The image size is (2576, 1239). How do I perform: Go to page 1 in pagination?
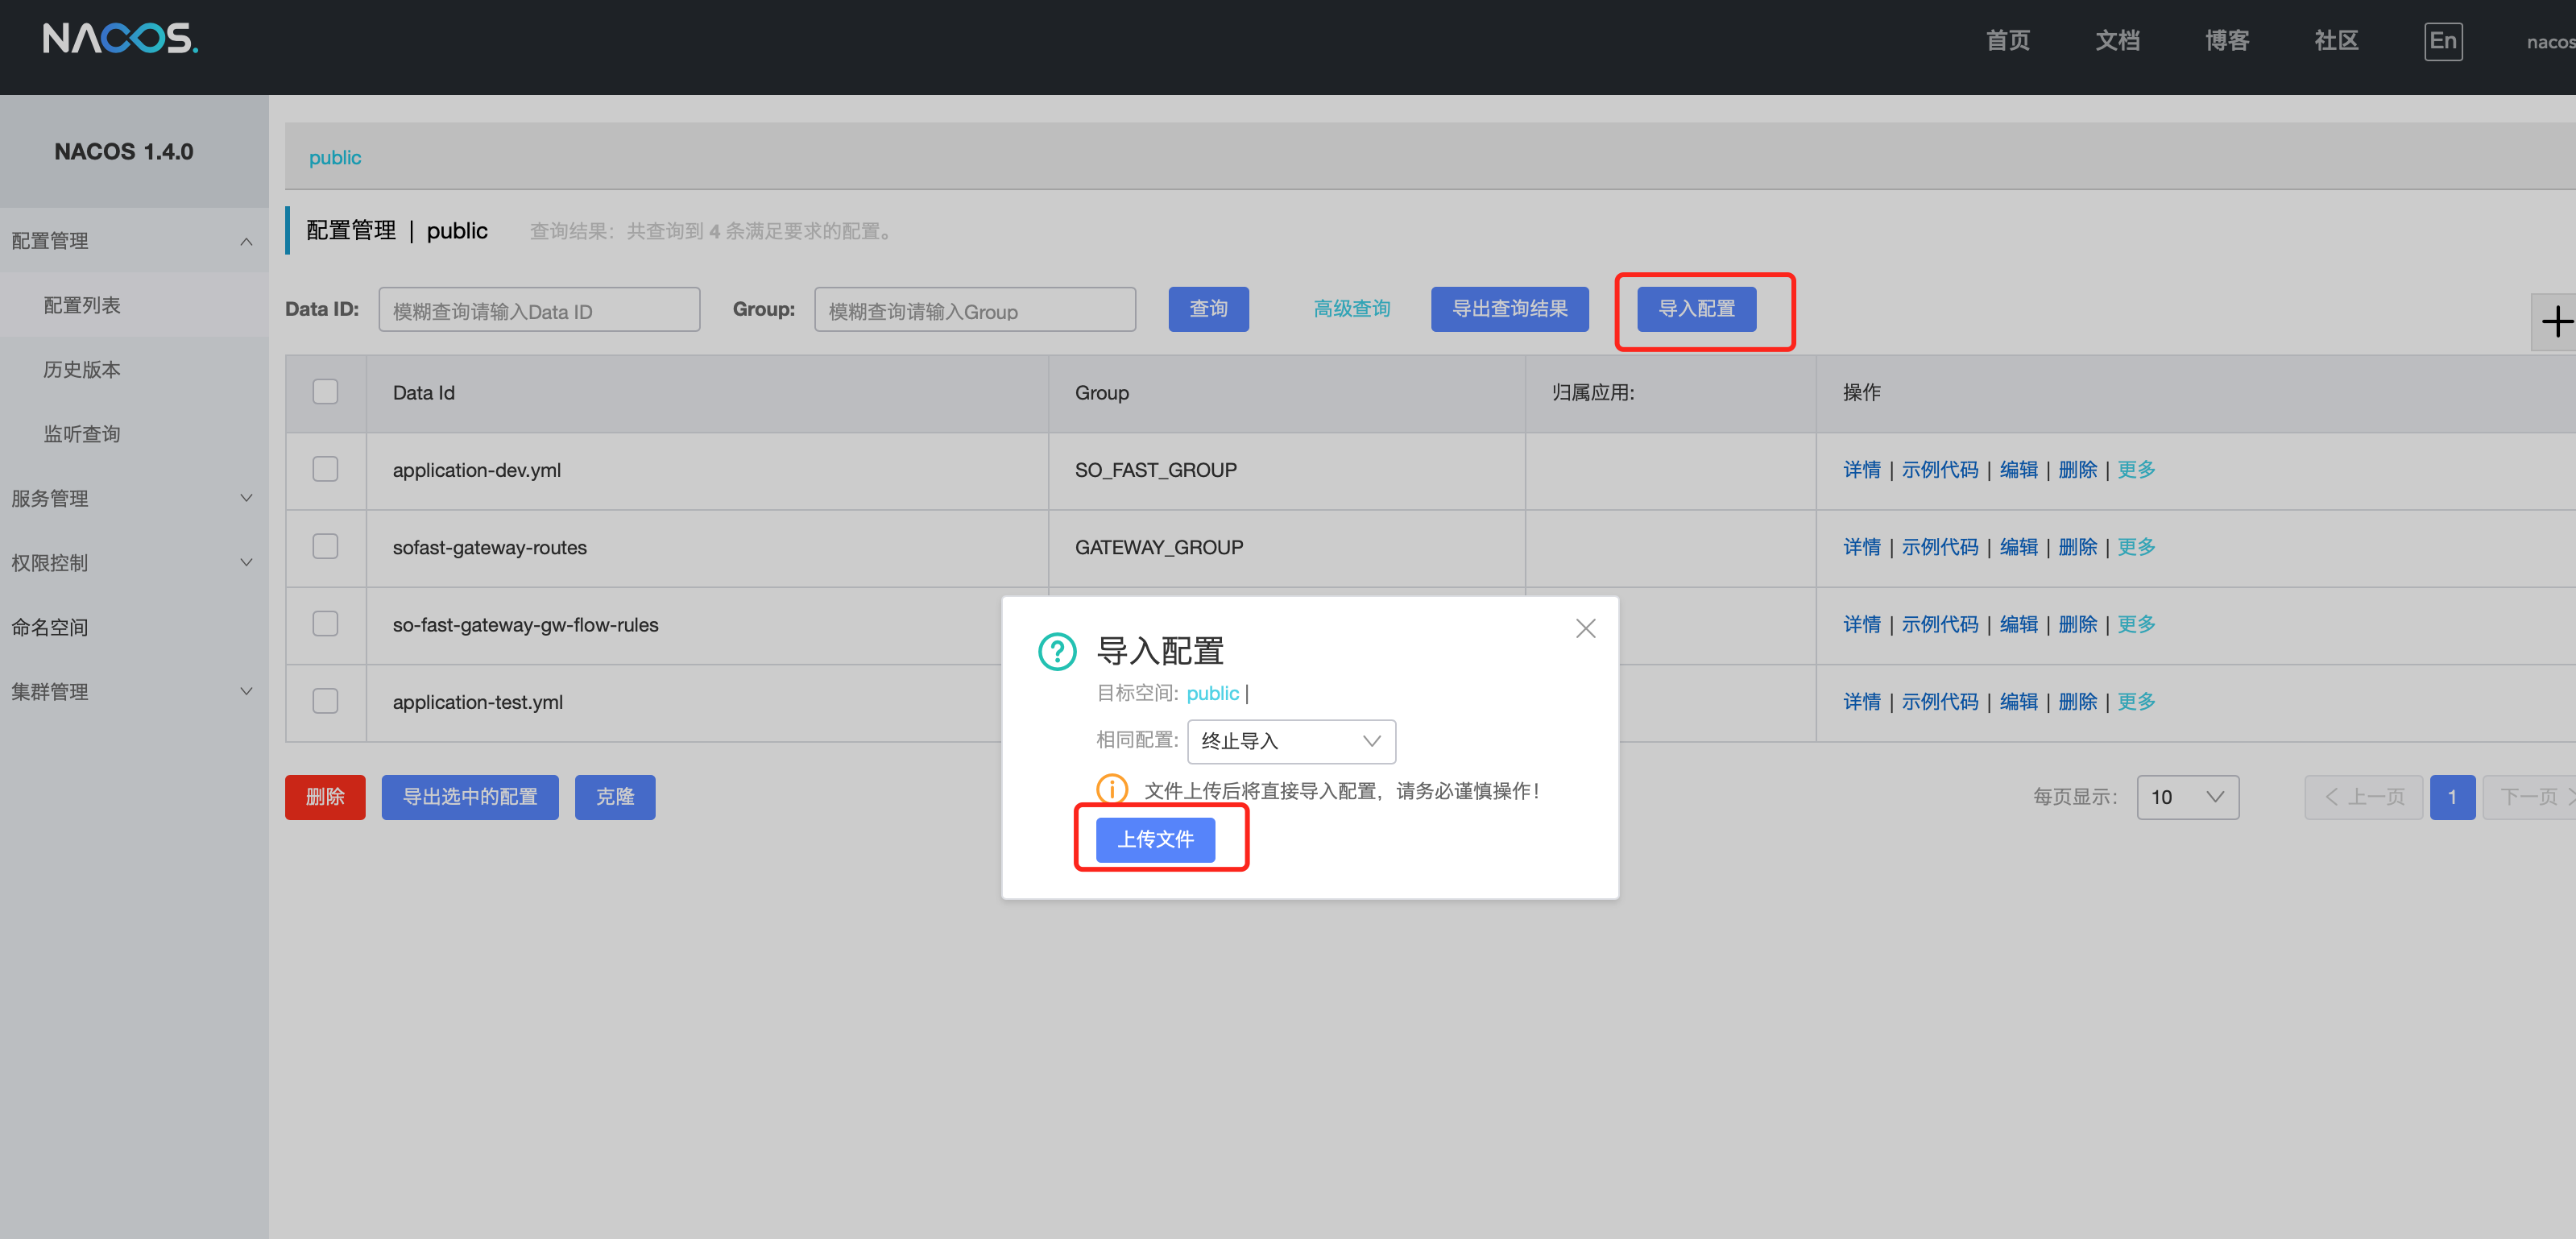click(x=2452, y=797)
